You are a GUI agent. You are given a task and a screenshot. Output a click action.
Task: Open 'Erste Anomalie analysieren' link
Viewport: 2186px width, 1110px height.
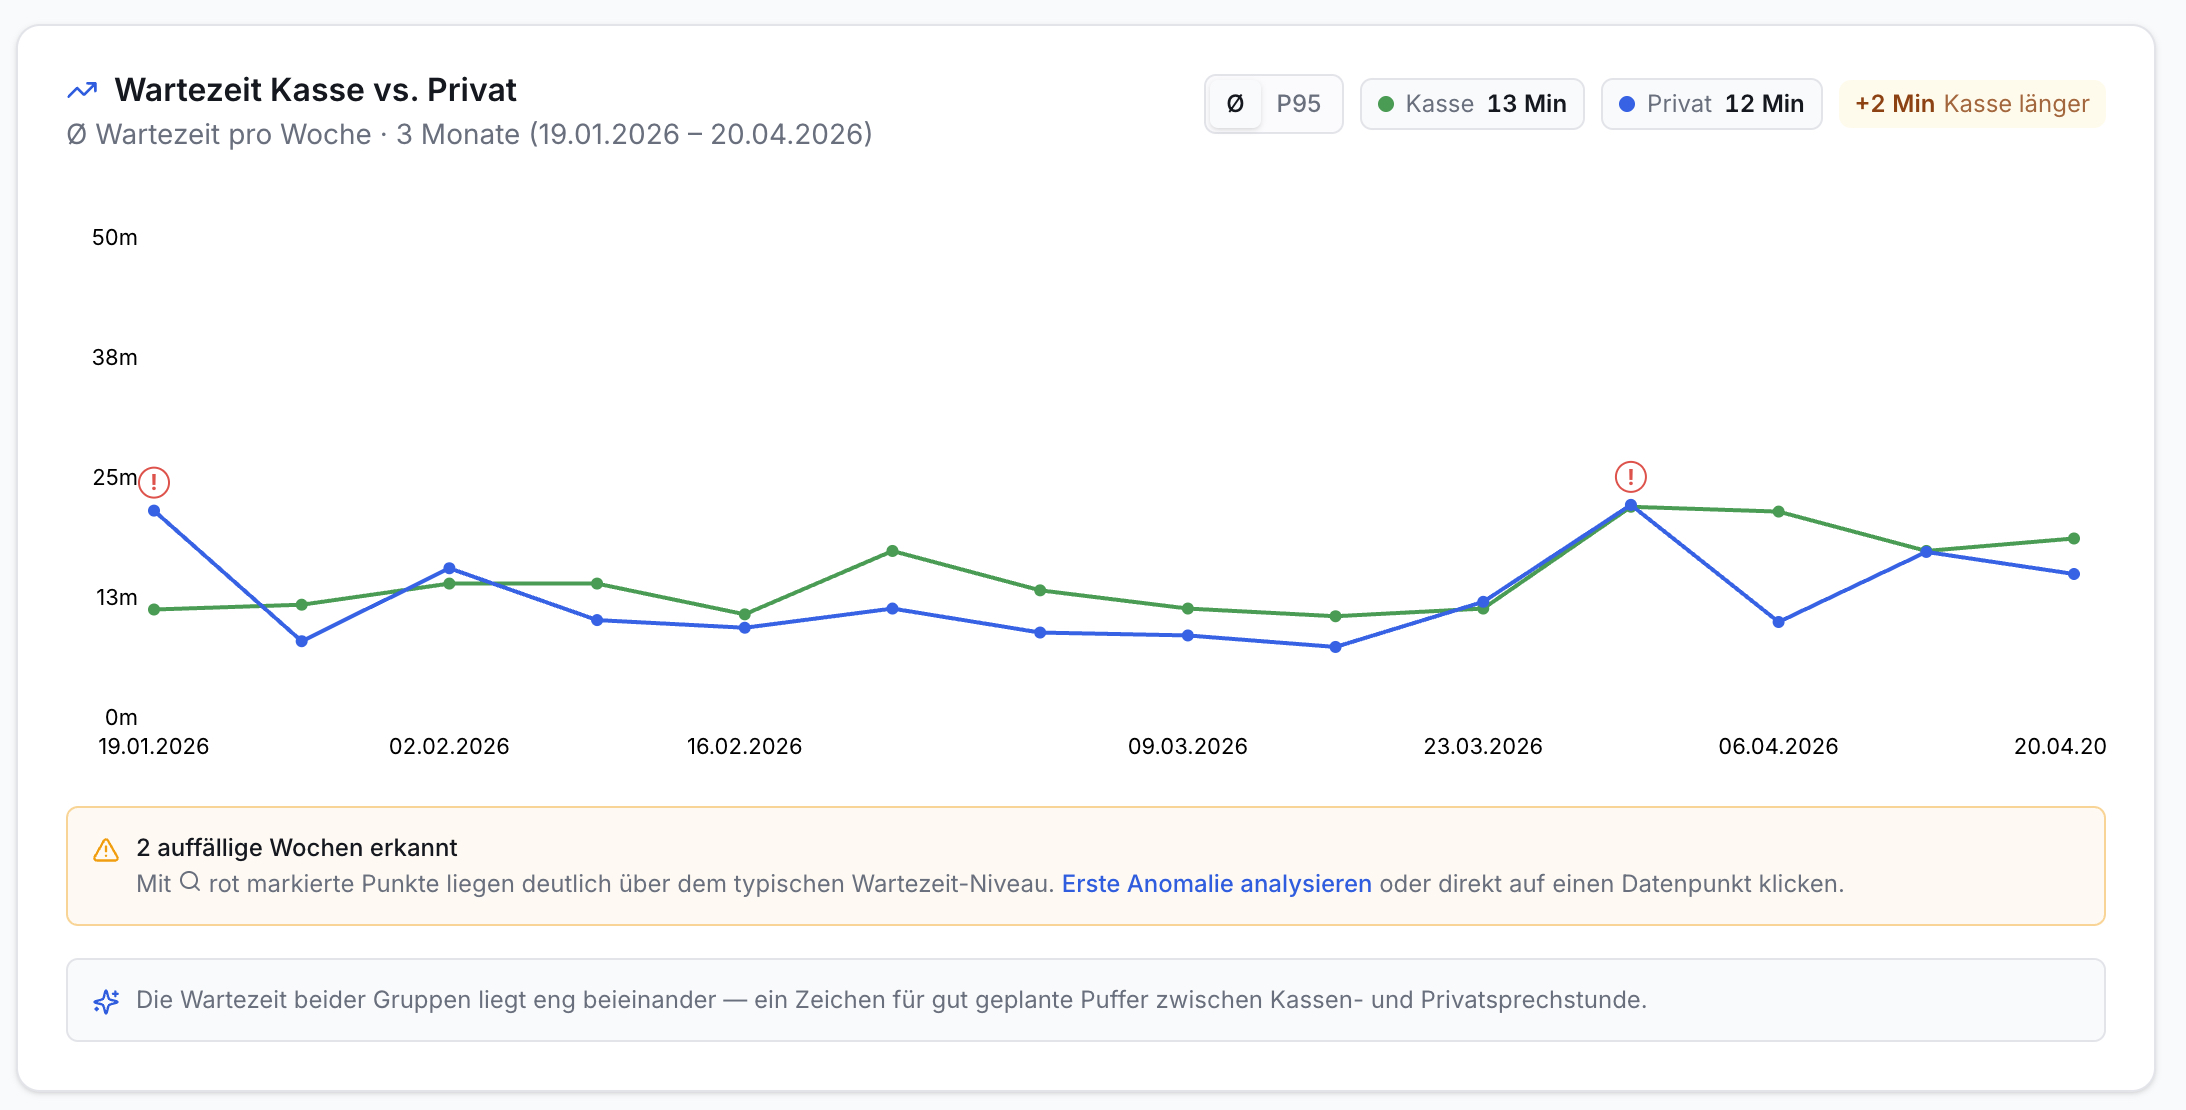pyautogui.click(x=1216, y=884)
